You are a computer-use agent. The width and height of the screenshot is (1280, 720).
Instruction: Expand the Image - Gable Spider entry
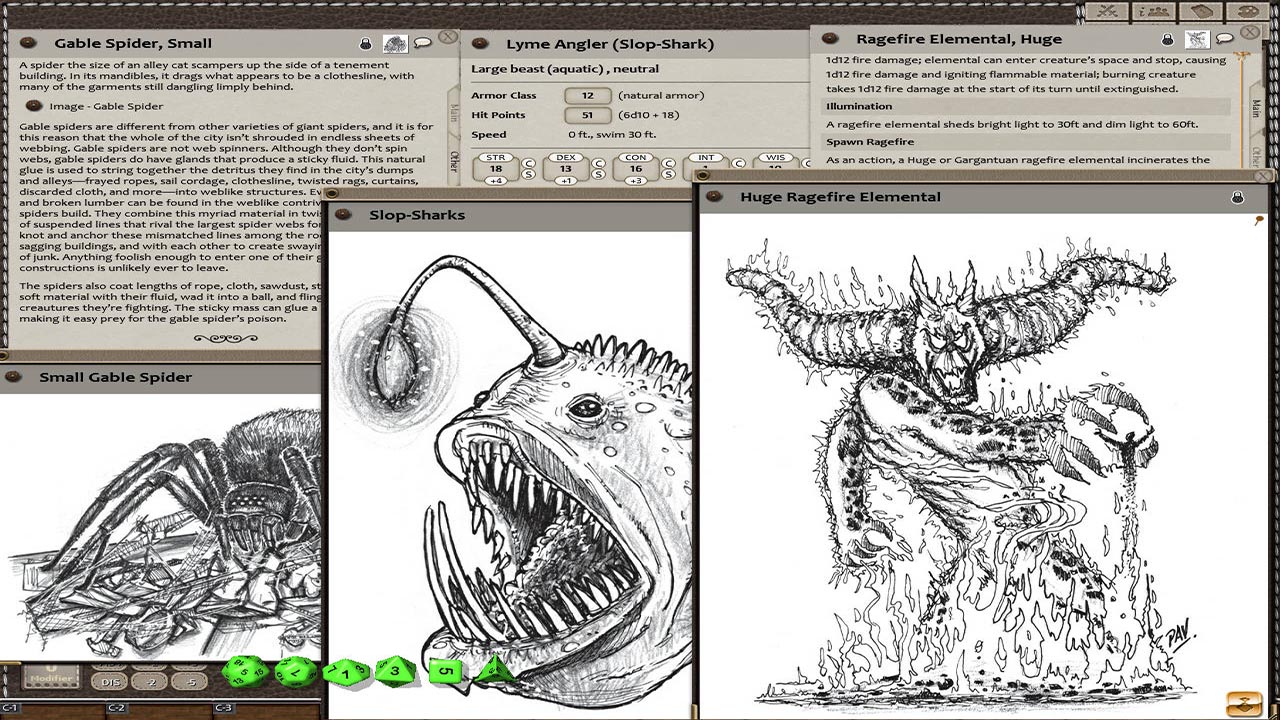[x=34, y=104]
